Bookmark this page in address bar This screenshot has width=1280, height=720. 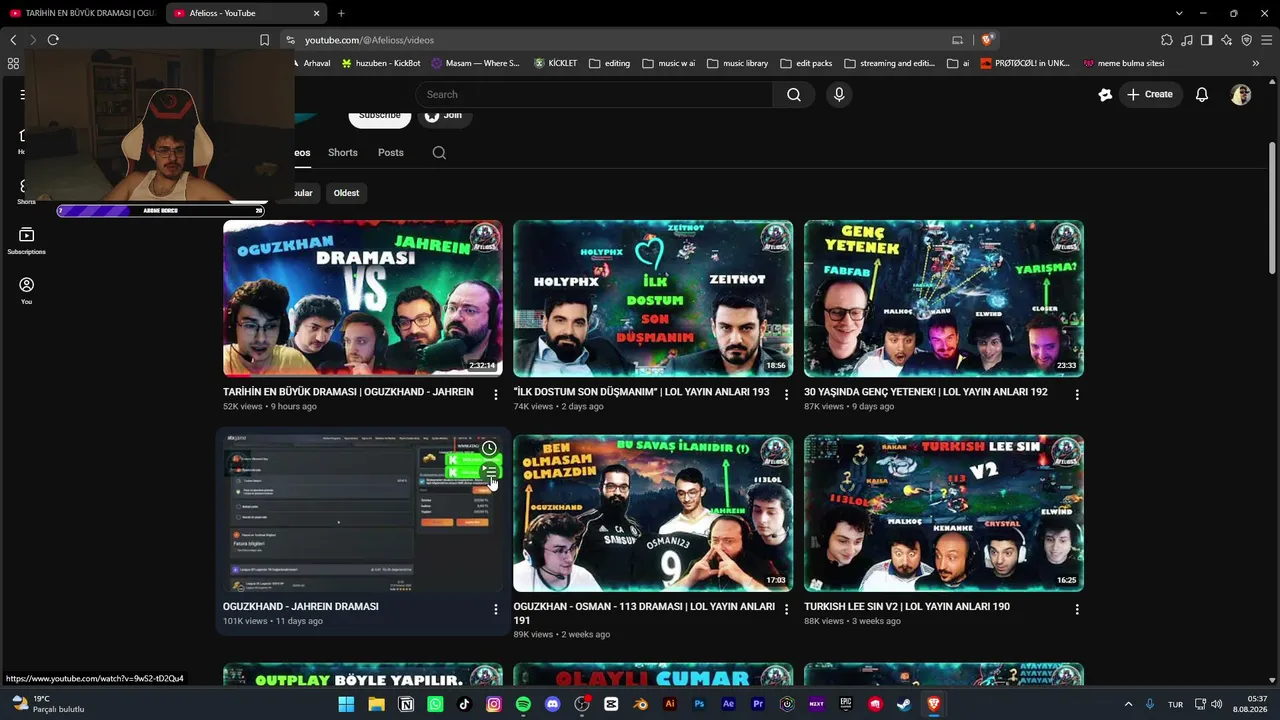pyautogui.click(x=264, y=40)
